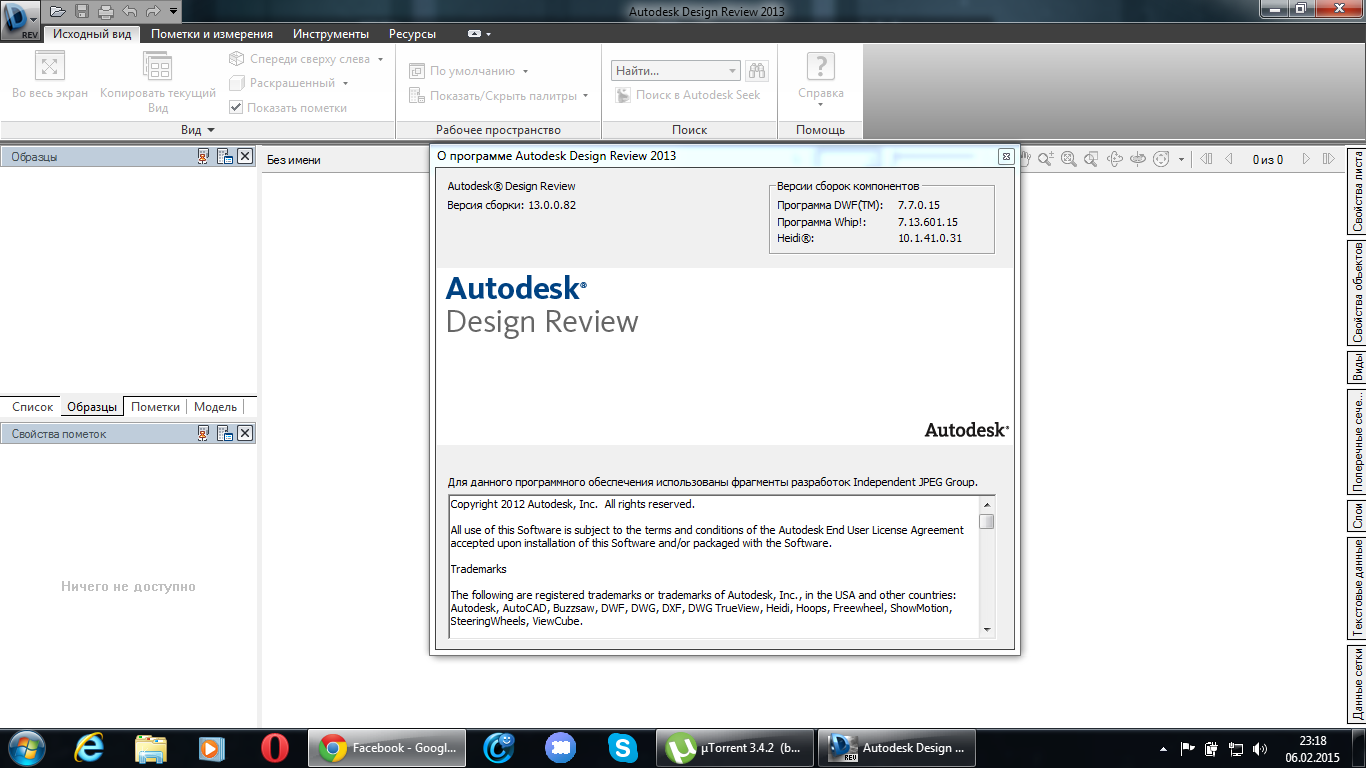
Task: Open the Windows Start menu
Action: (26, 748)
